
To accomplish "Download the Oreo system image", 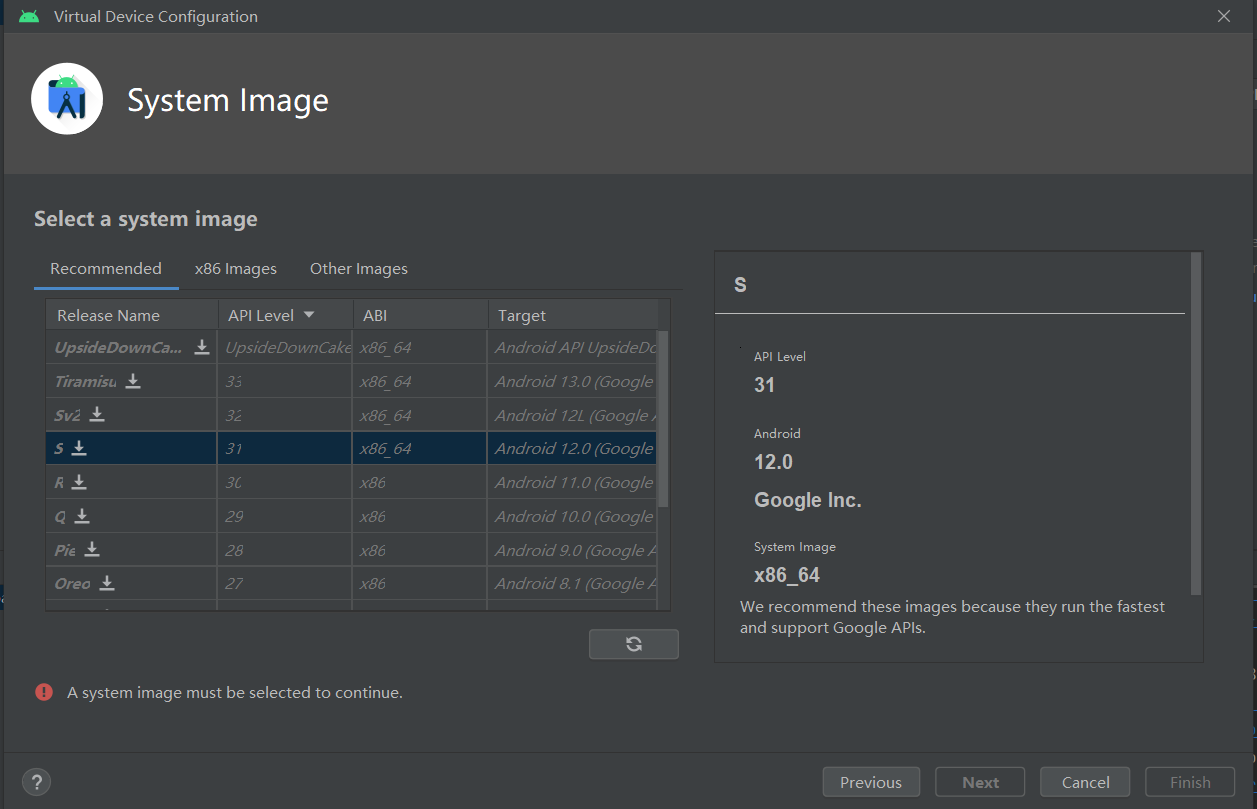I will click(107, 583).
